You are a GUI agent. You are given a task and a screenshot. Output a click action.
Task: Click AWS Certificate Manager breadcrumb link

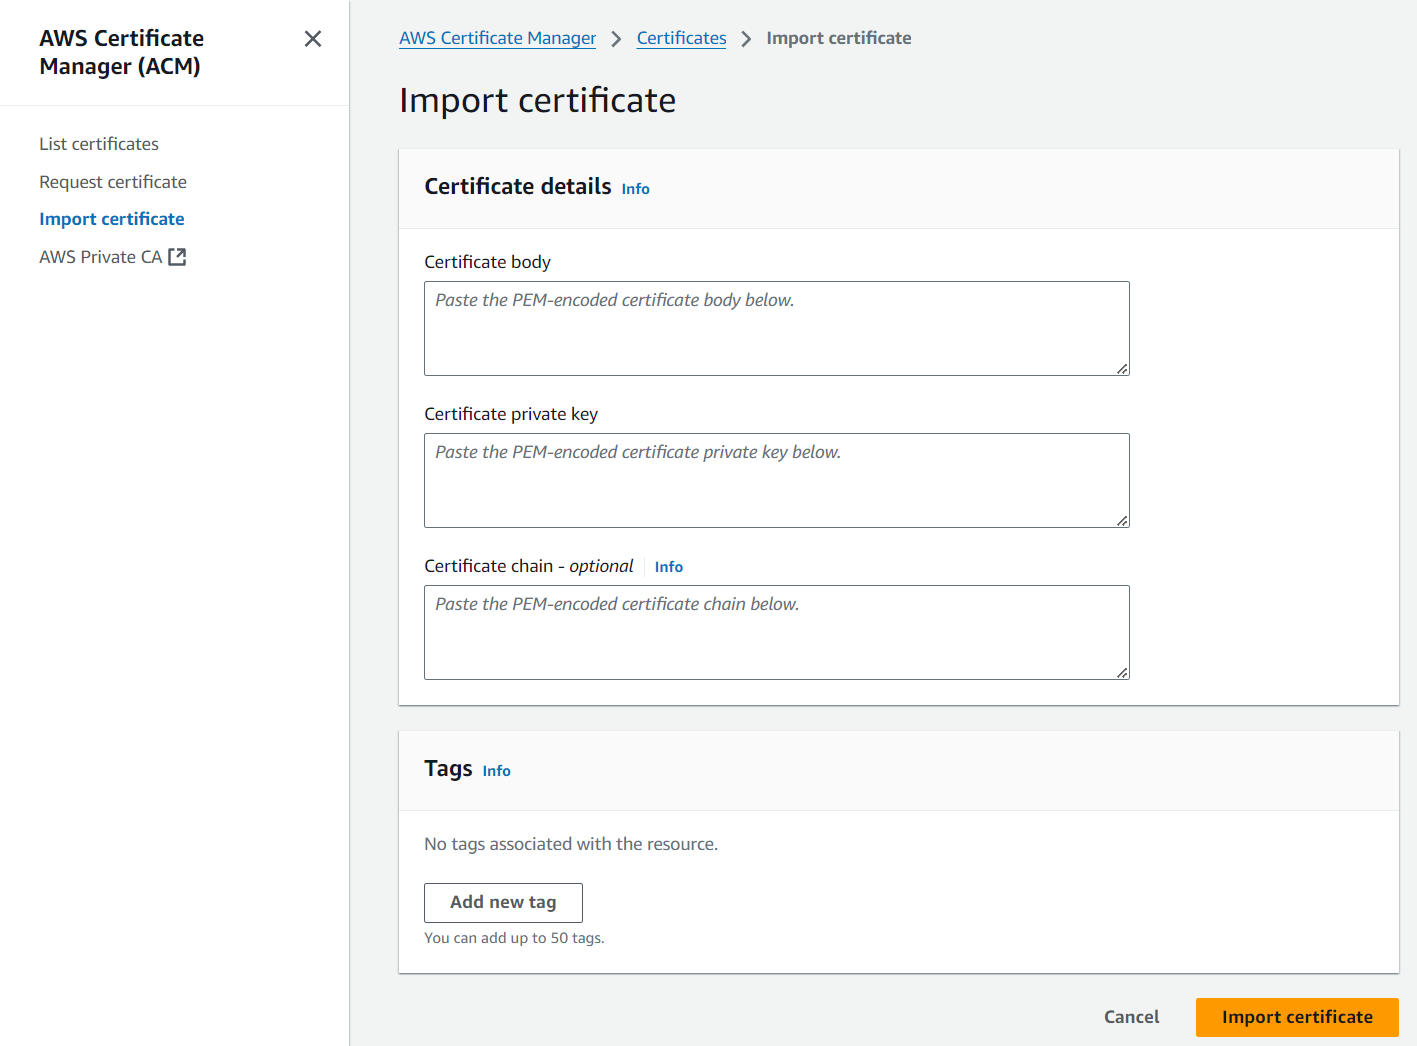(x=497, y=38)
